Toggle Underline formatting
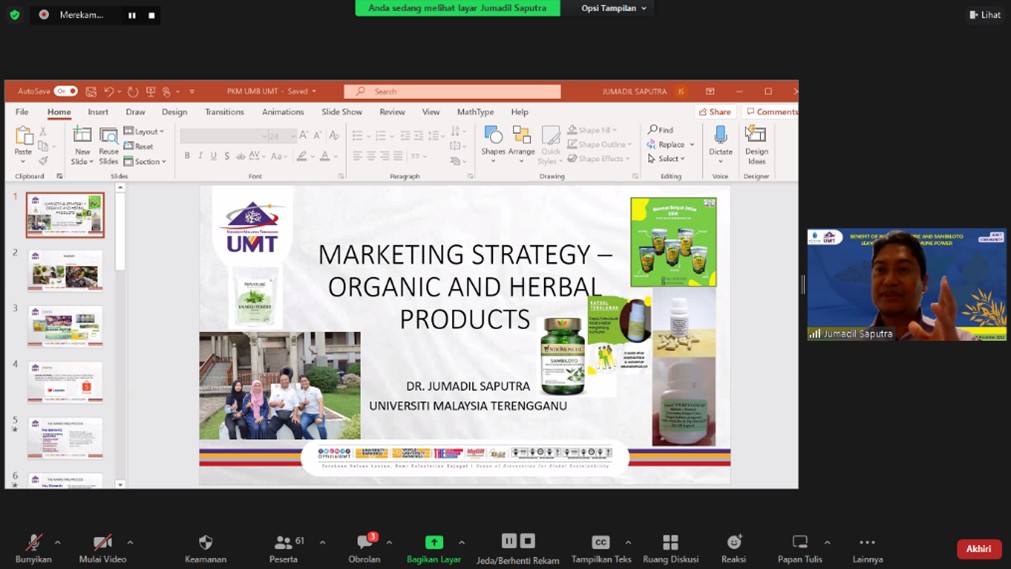 coord(213,155)
